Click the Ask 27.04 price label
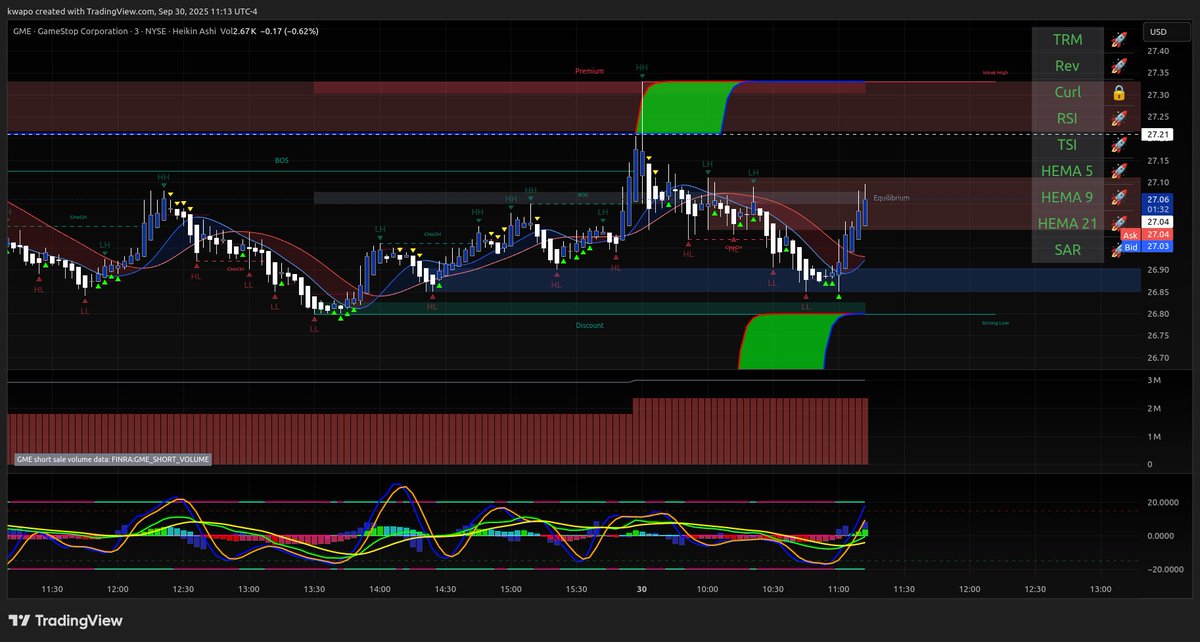 coord(1147,234)
